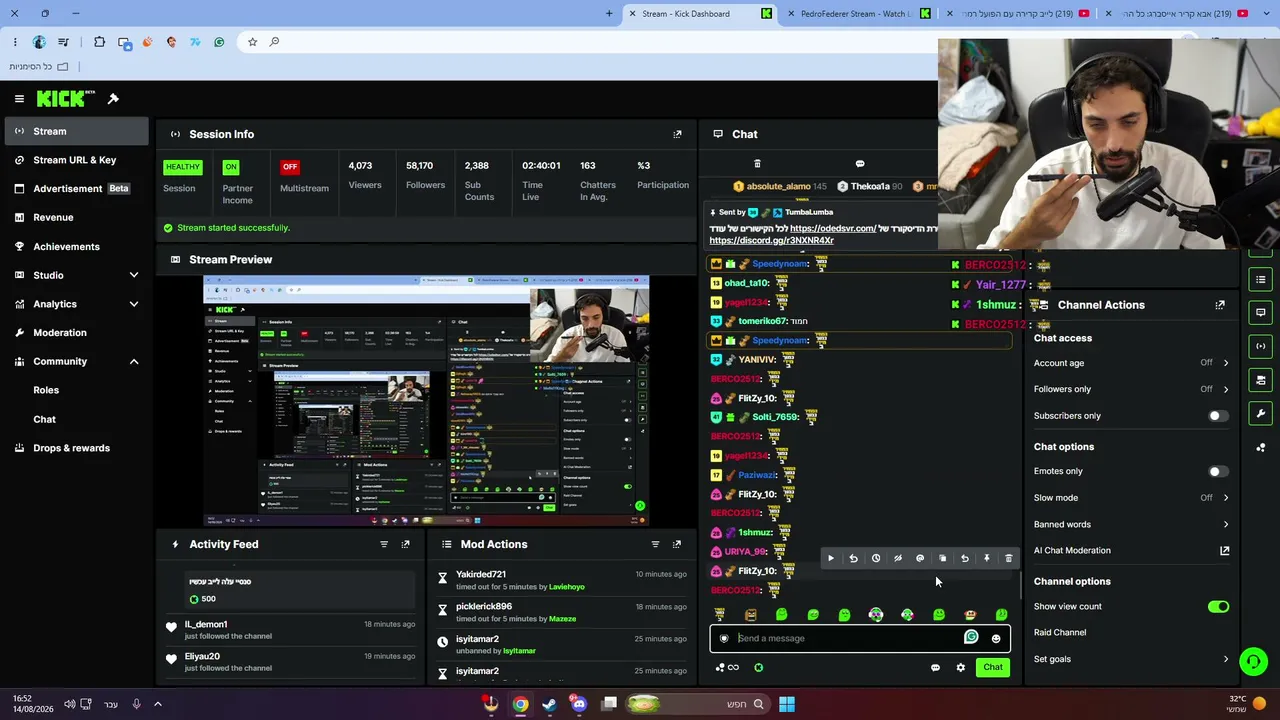Pop out the Activity Feed panel
This screenshot has height=720, width=1280.
coord(405,544)
